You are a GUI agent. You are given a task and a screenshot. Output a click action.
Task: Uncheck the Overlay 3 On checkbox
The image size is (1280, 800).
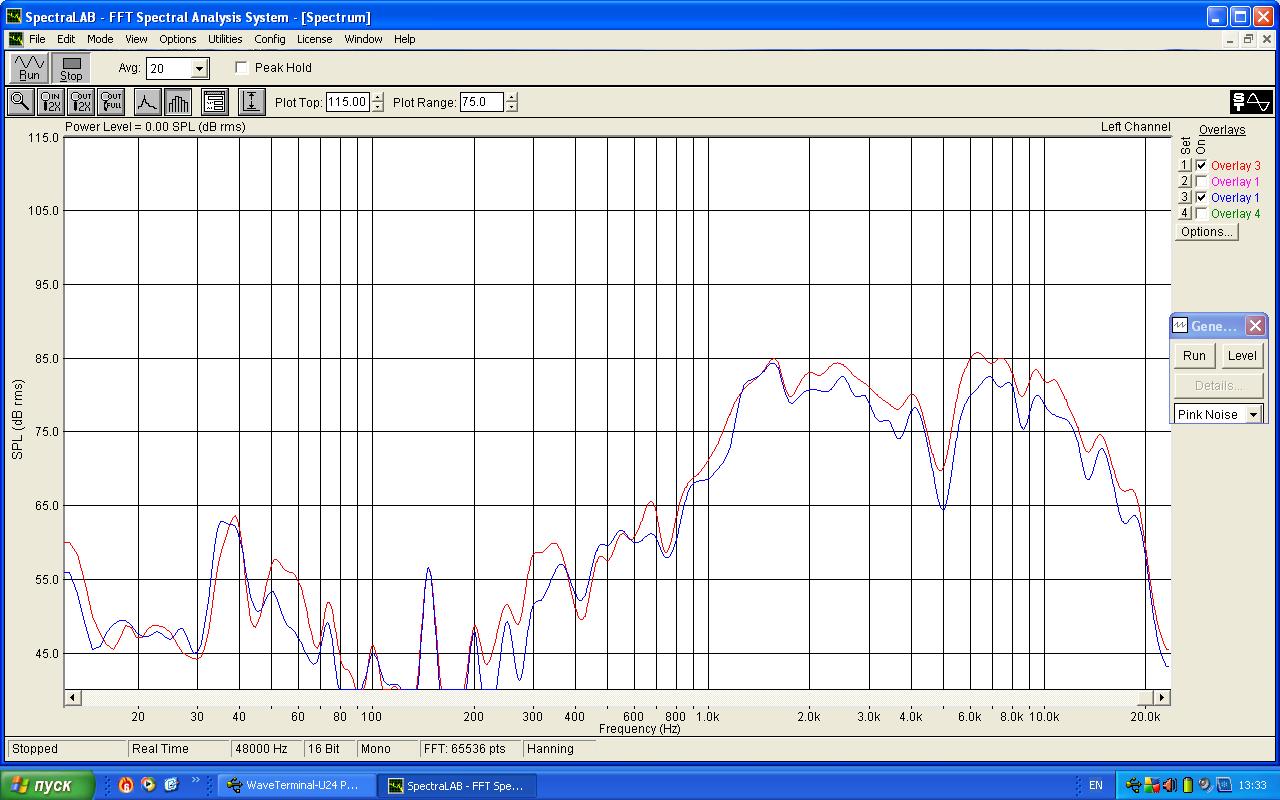tap(1201, 166)
